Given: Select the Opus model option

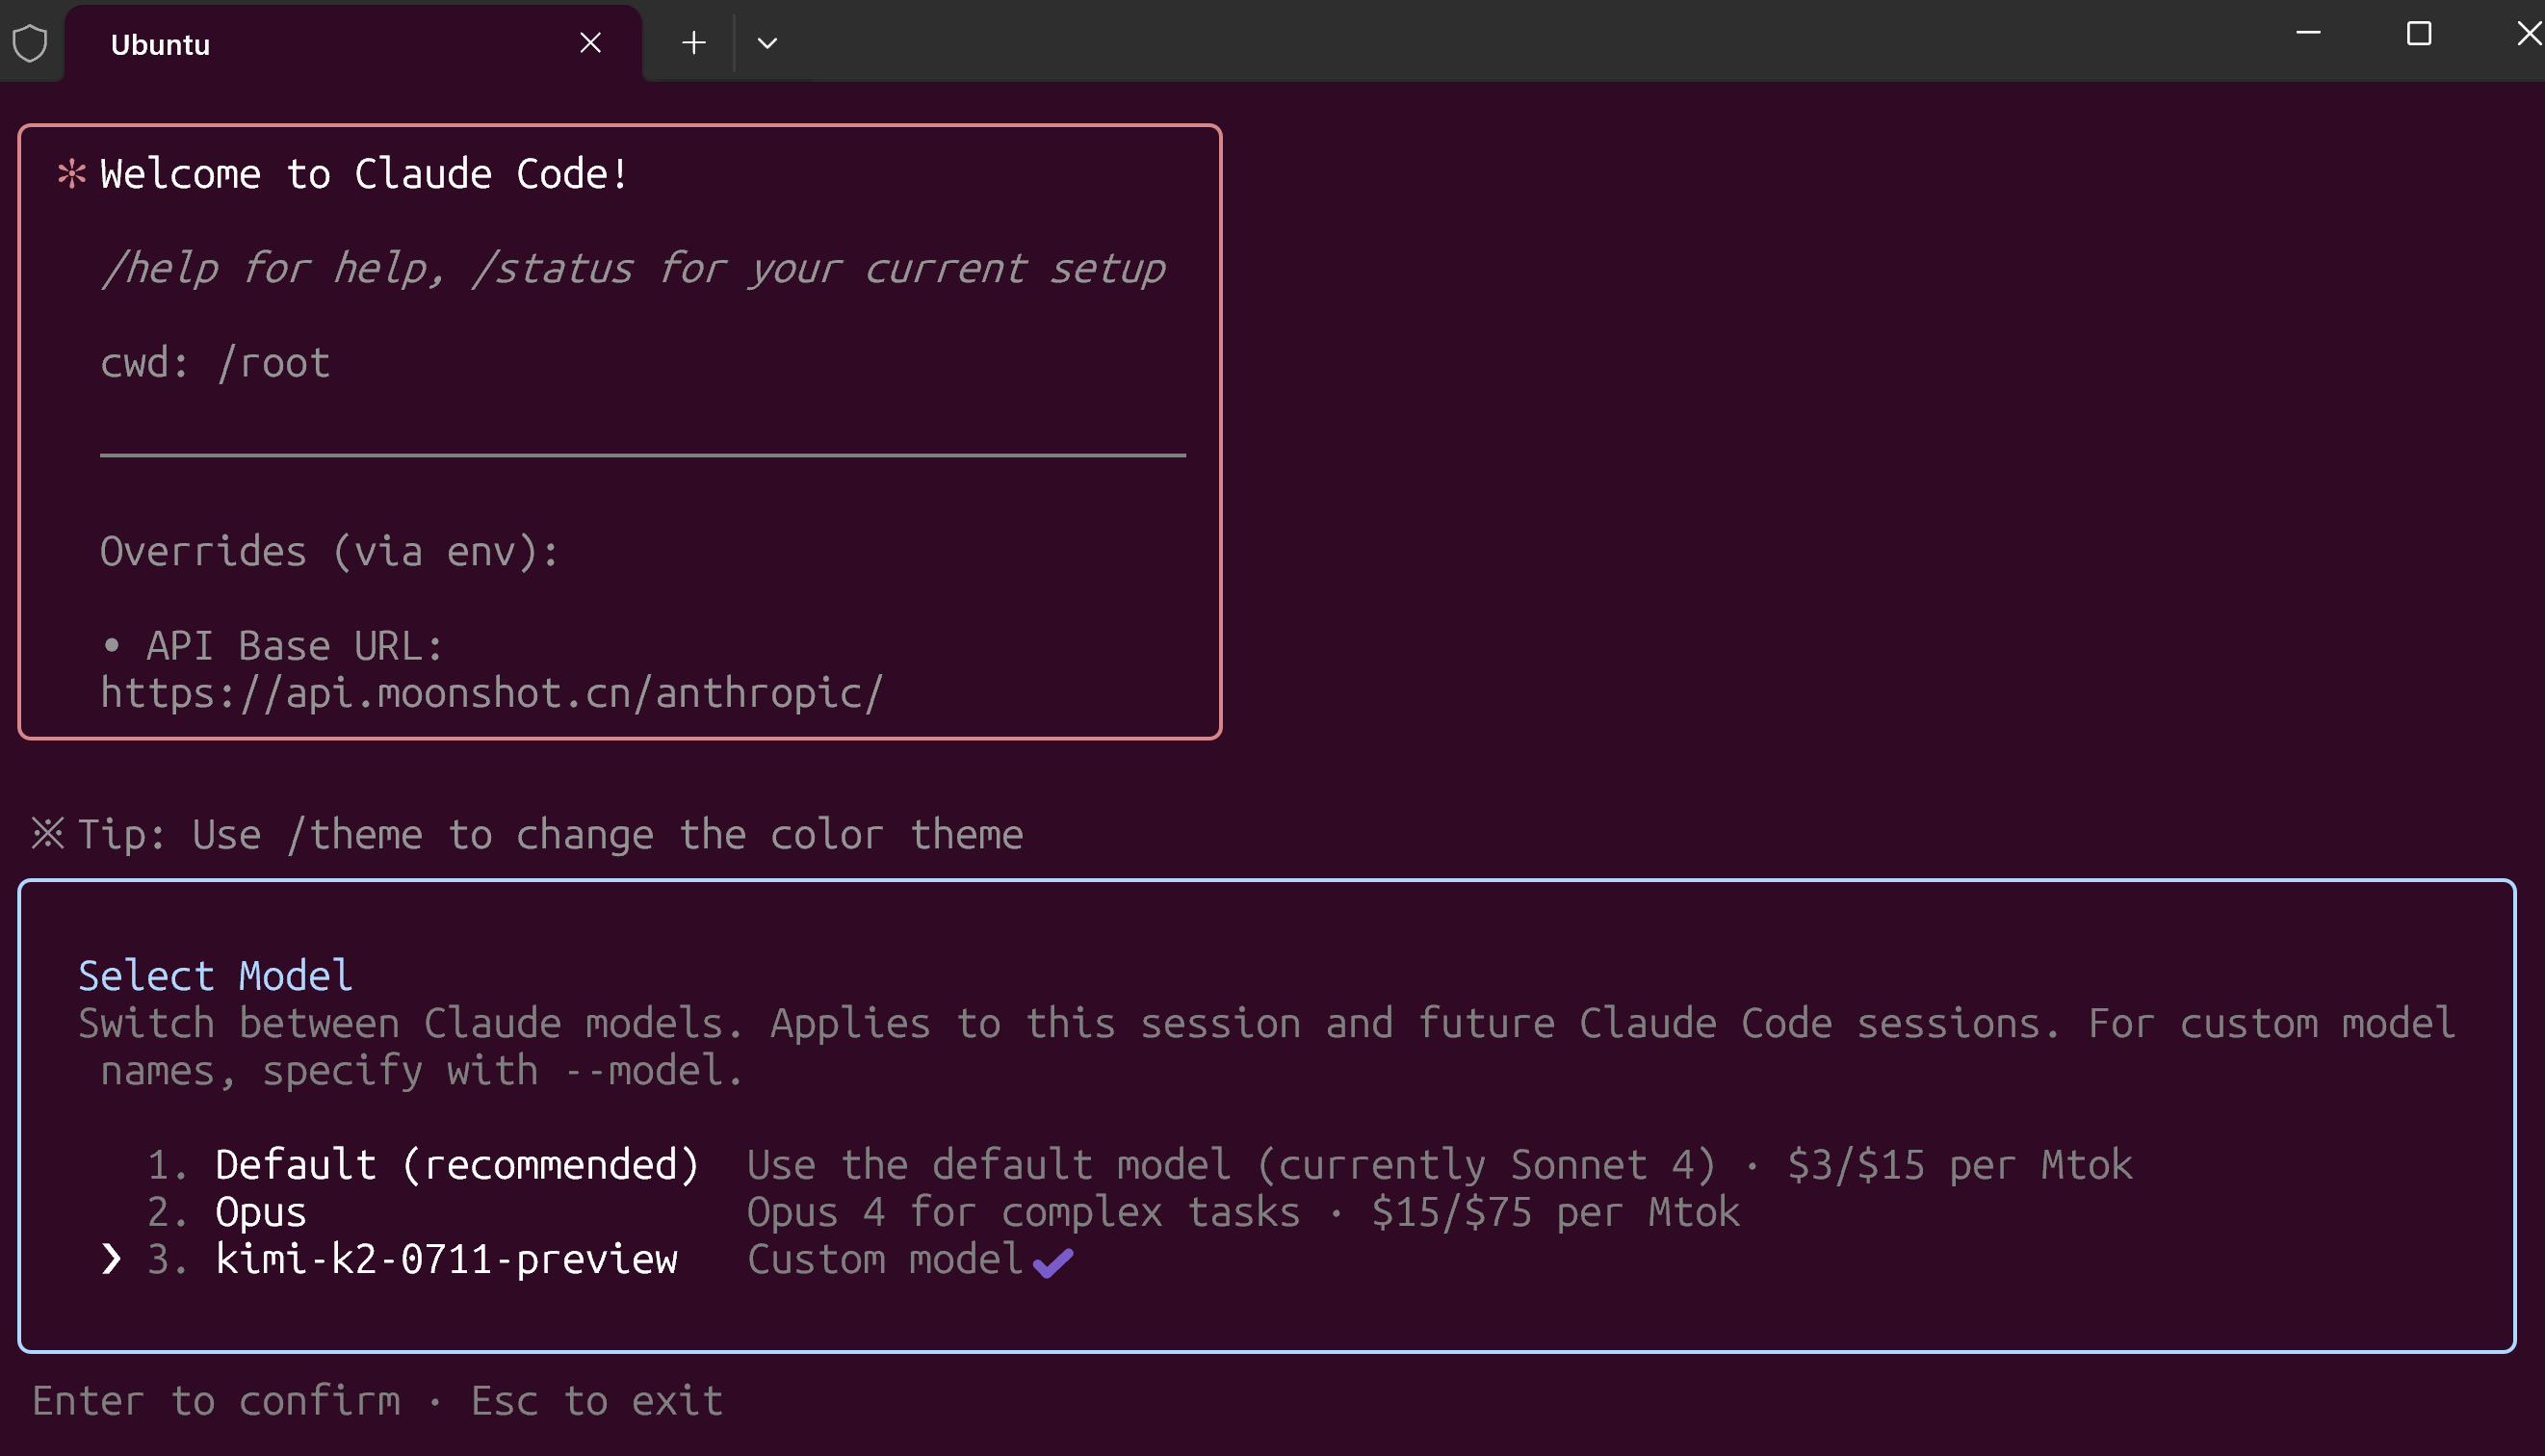Looking at the screenshot, I should (260, 1212).
